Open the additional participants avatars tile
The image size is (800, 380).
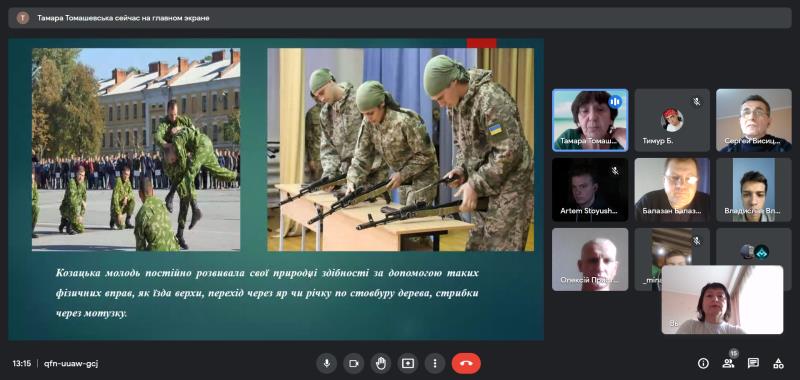click(754, 246)
